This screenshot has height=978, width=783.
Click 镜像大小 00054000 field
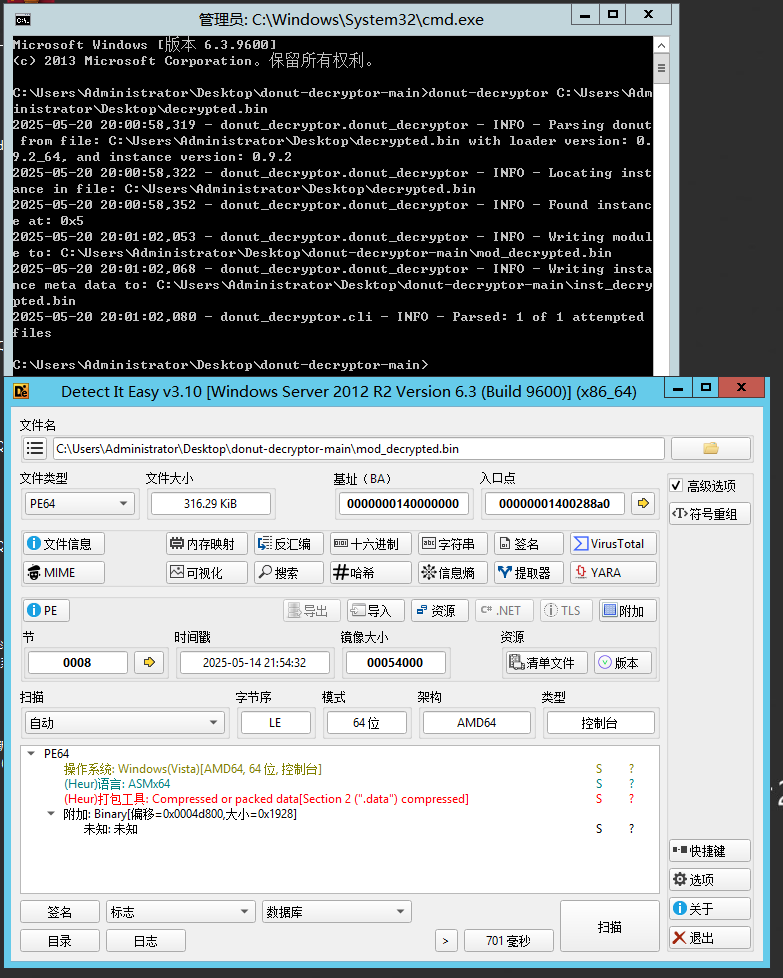pos(396,662)
